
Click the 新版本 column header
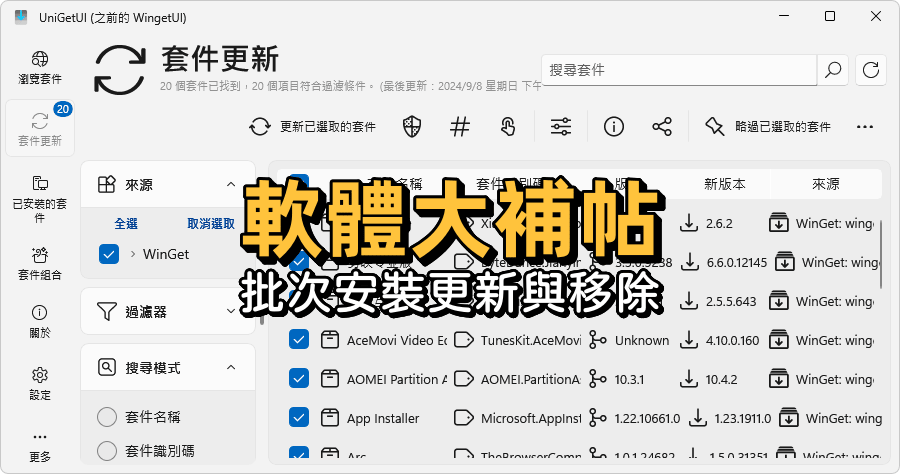coord(724,184)
